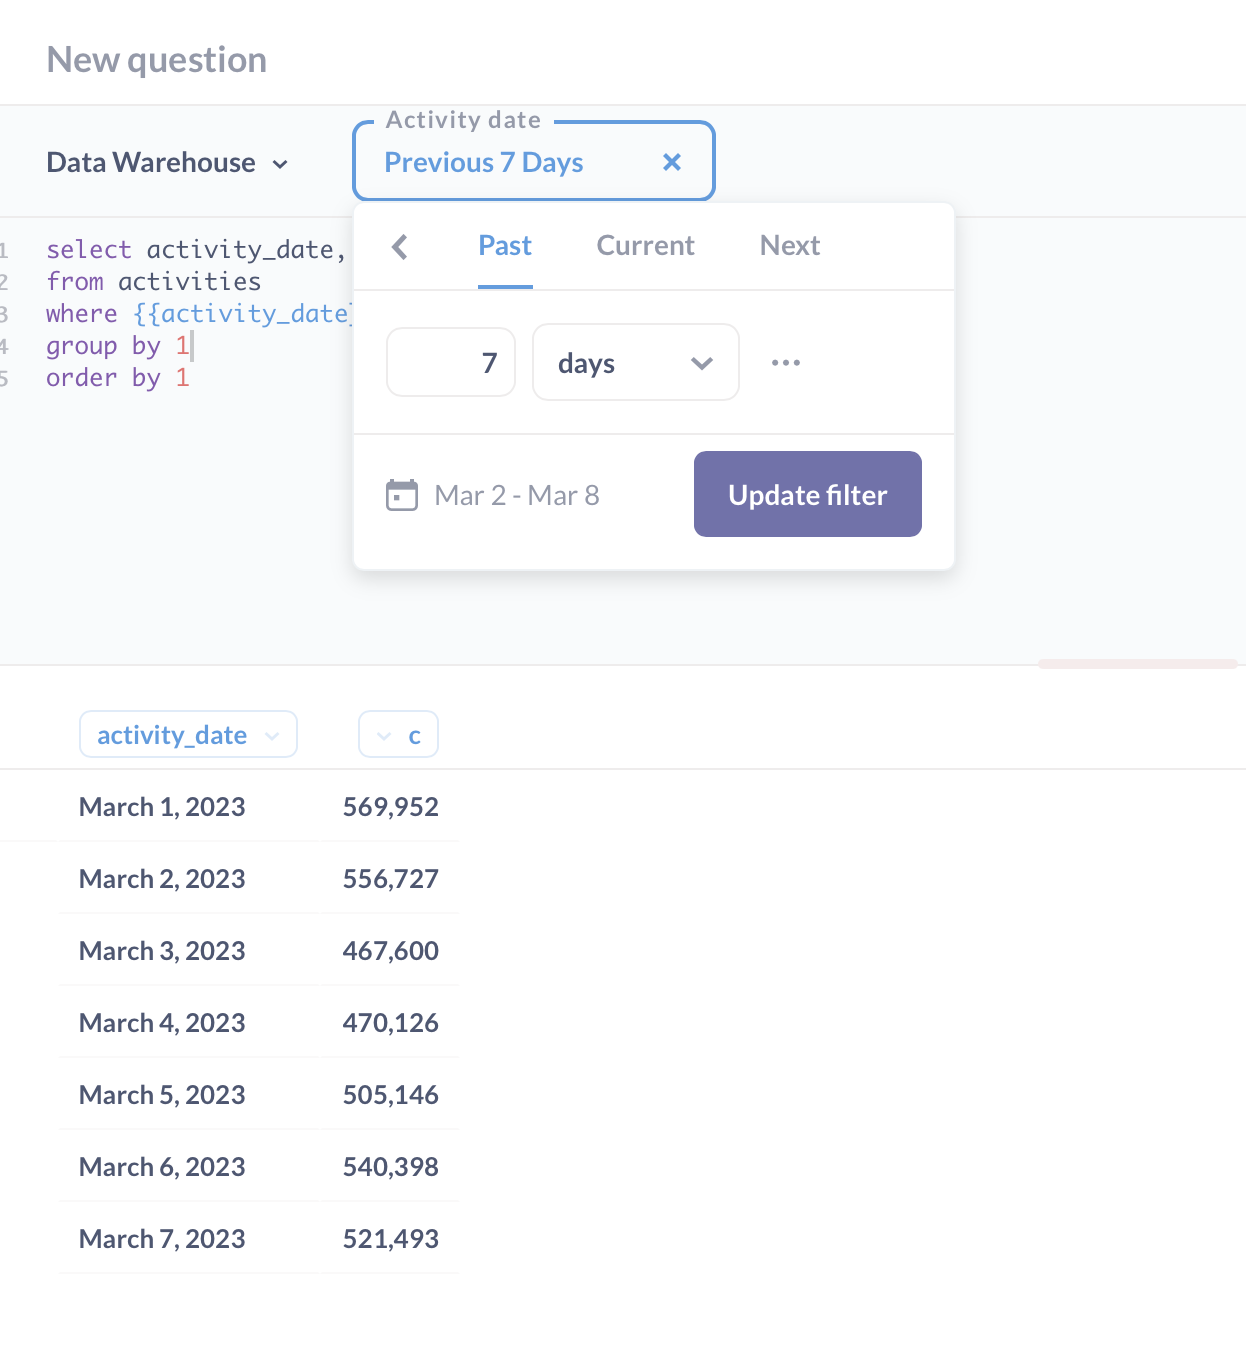This screenshot has width=1246, height=1362.
Task: Open the days unit dropdown
Action: pos(635,362)
